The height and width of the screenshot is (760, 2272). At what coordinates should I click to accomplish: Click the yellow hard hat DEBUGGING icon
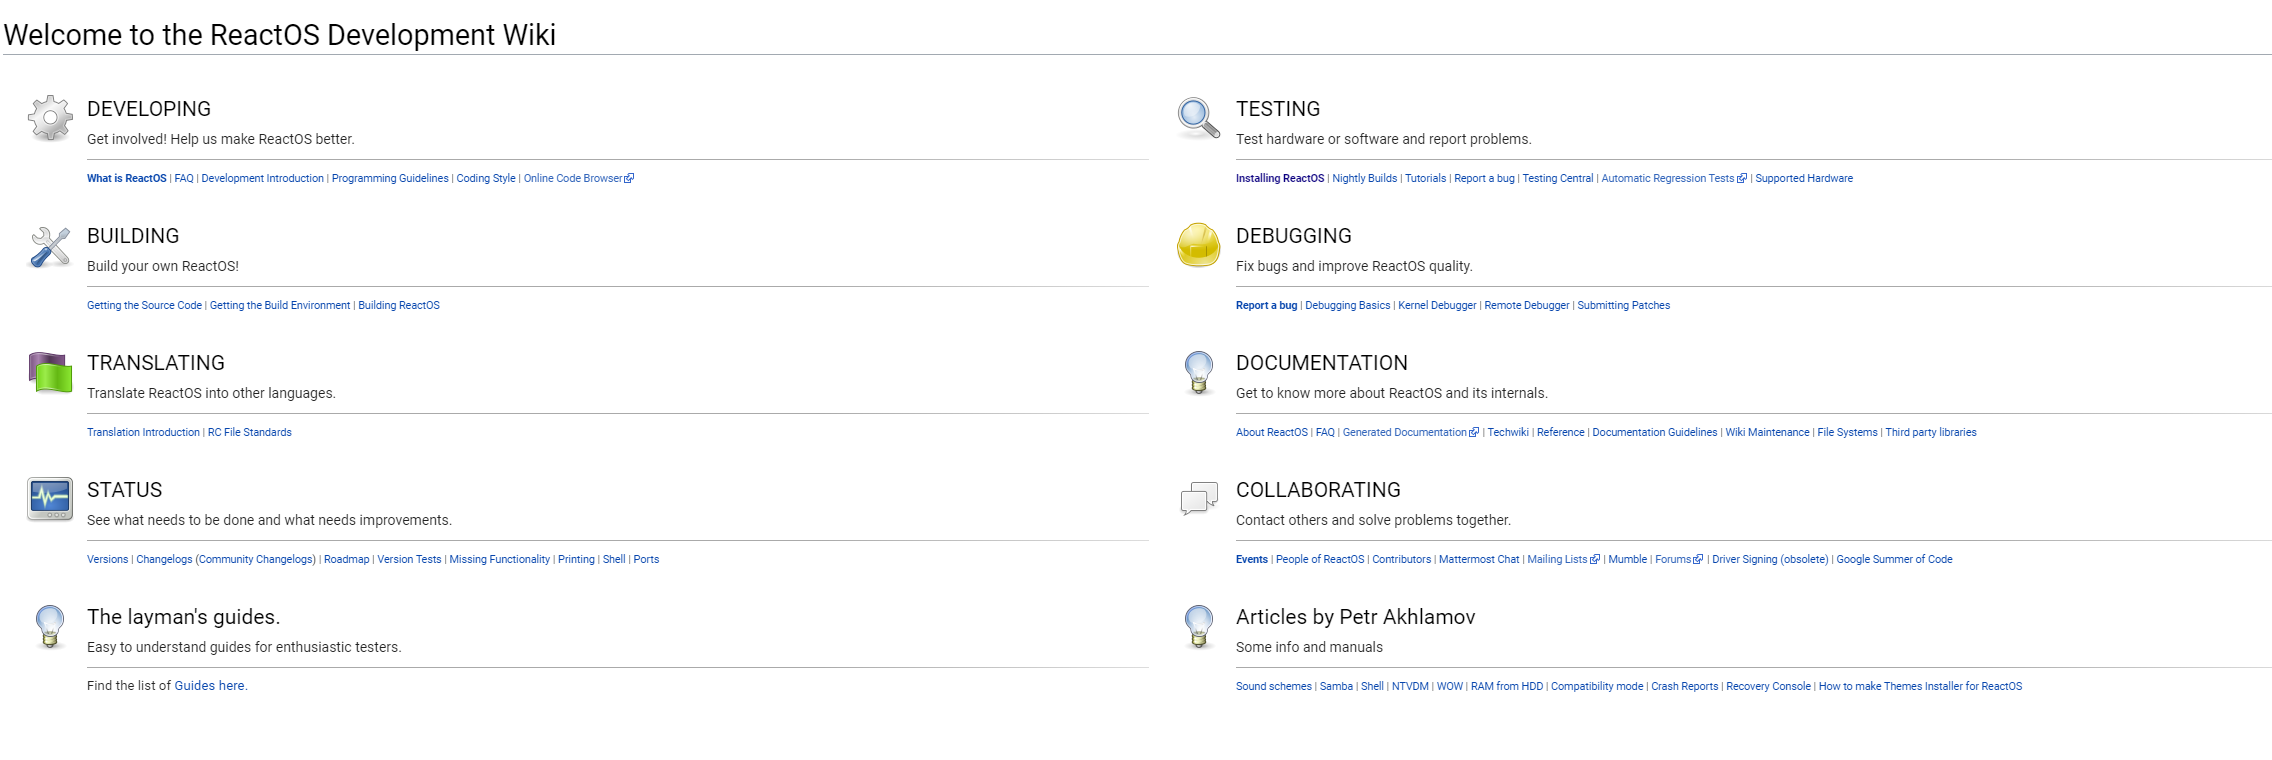pos(1198,245)
